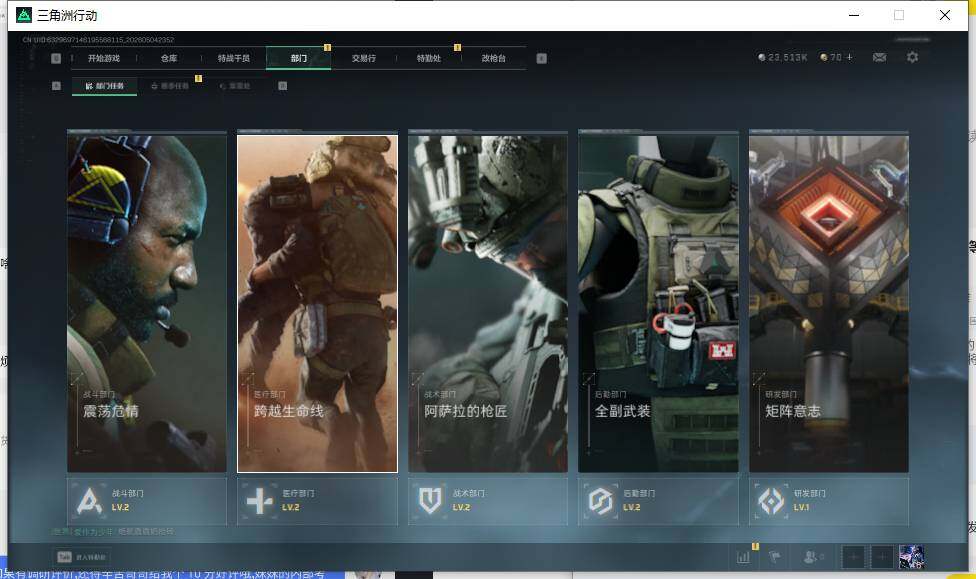Click the 23,513K currency balance

pos(783,57)
